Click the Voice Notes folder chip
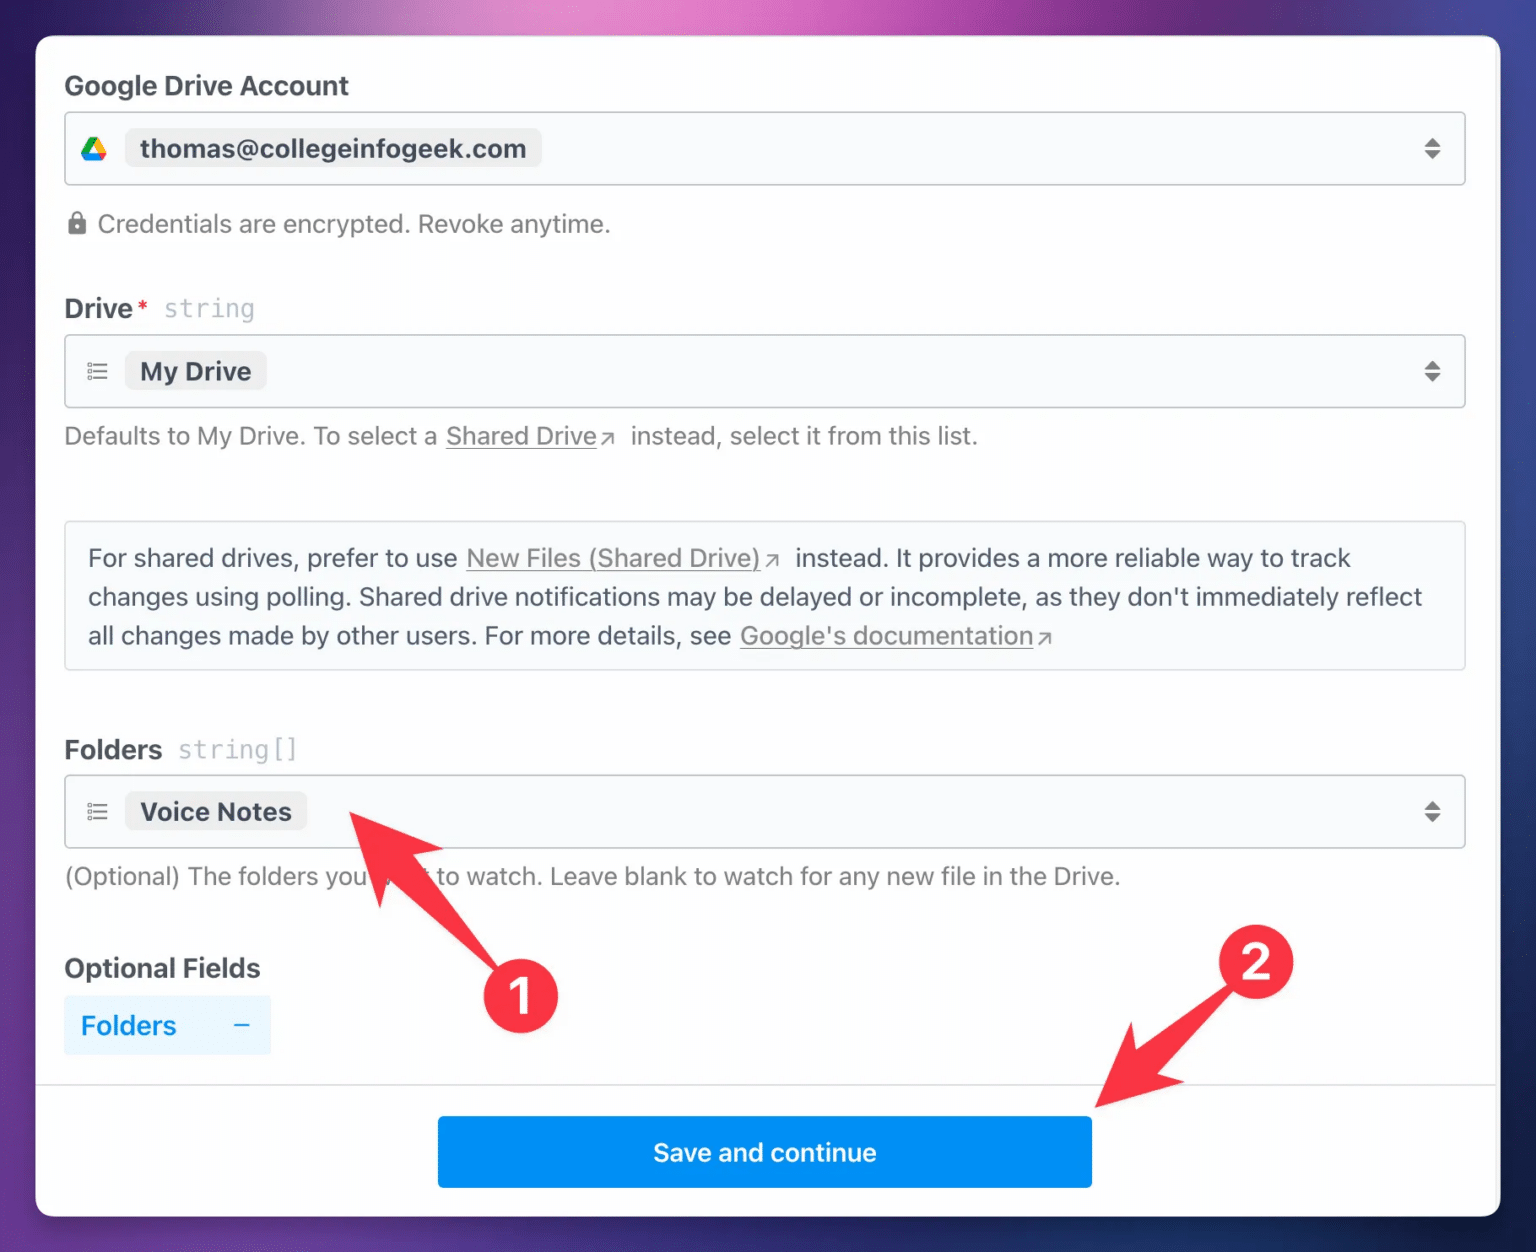The image size is (1536, 1252). [x=215, y=812]
